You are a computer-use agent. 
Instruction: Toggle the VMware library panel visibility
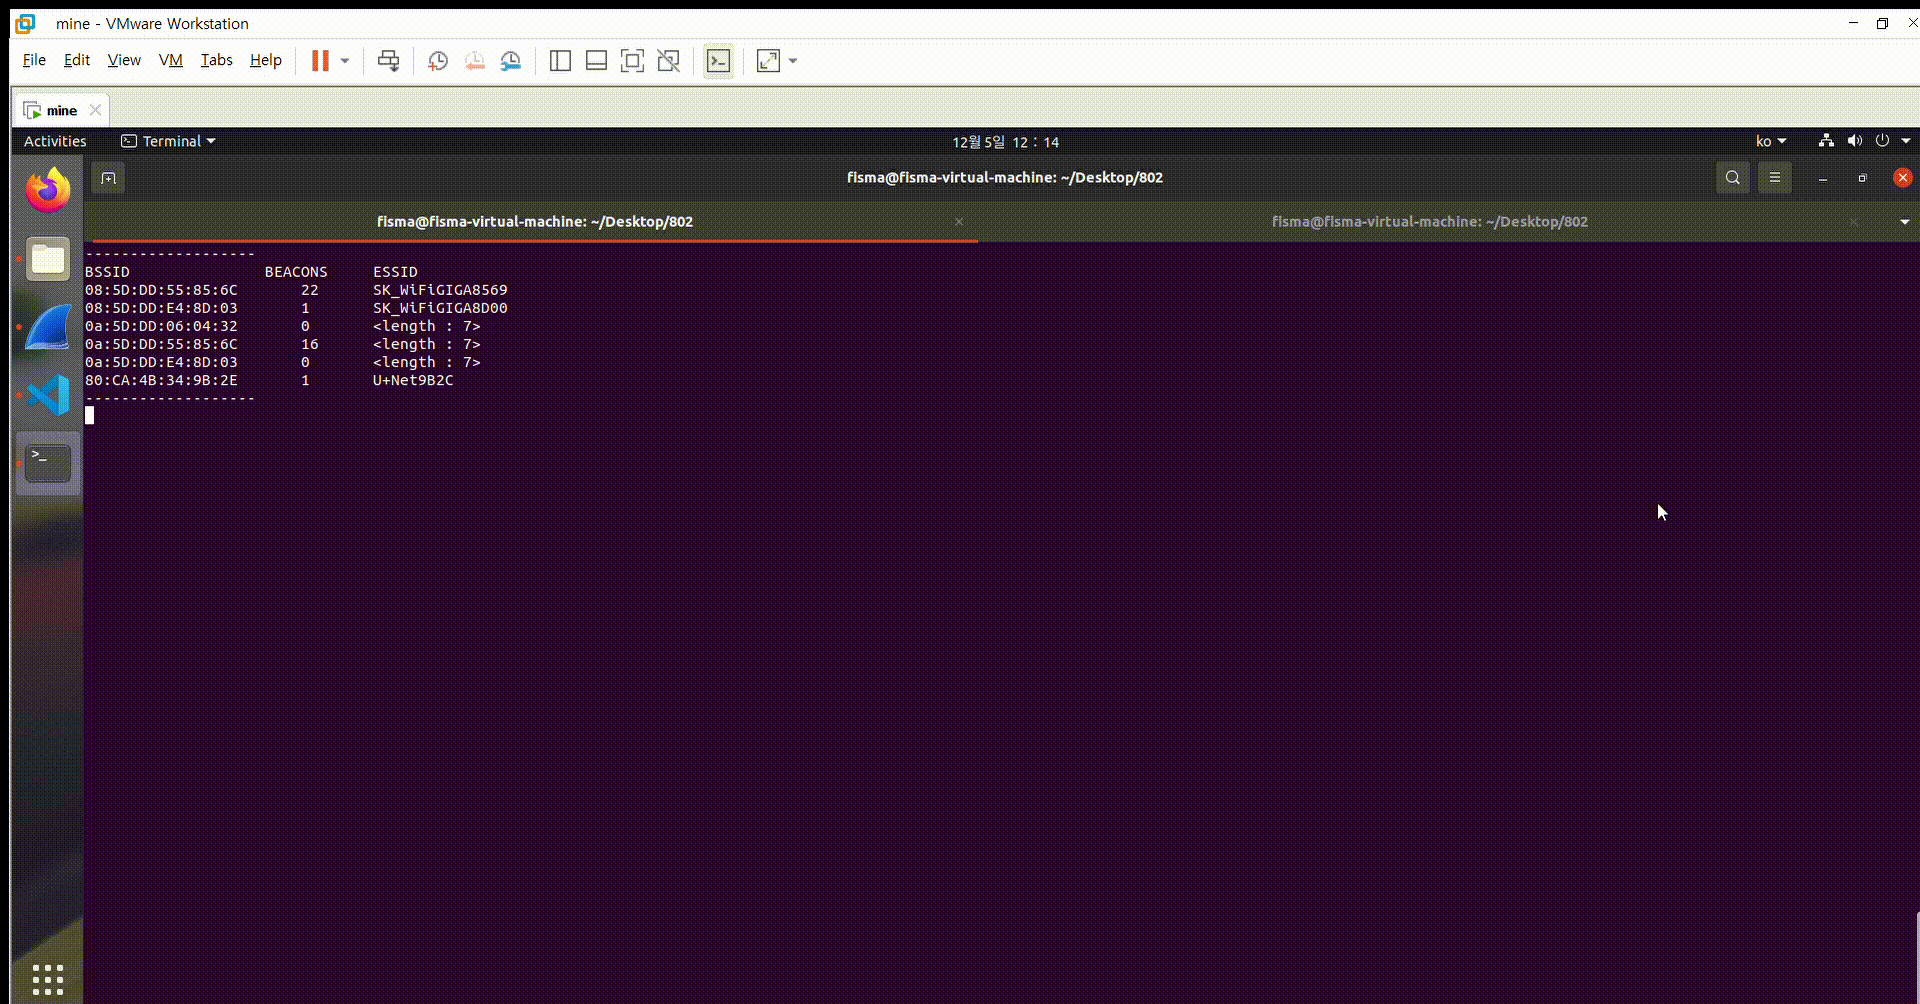coord(560,61)
